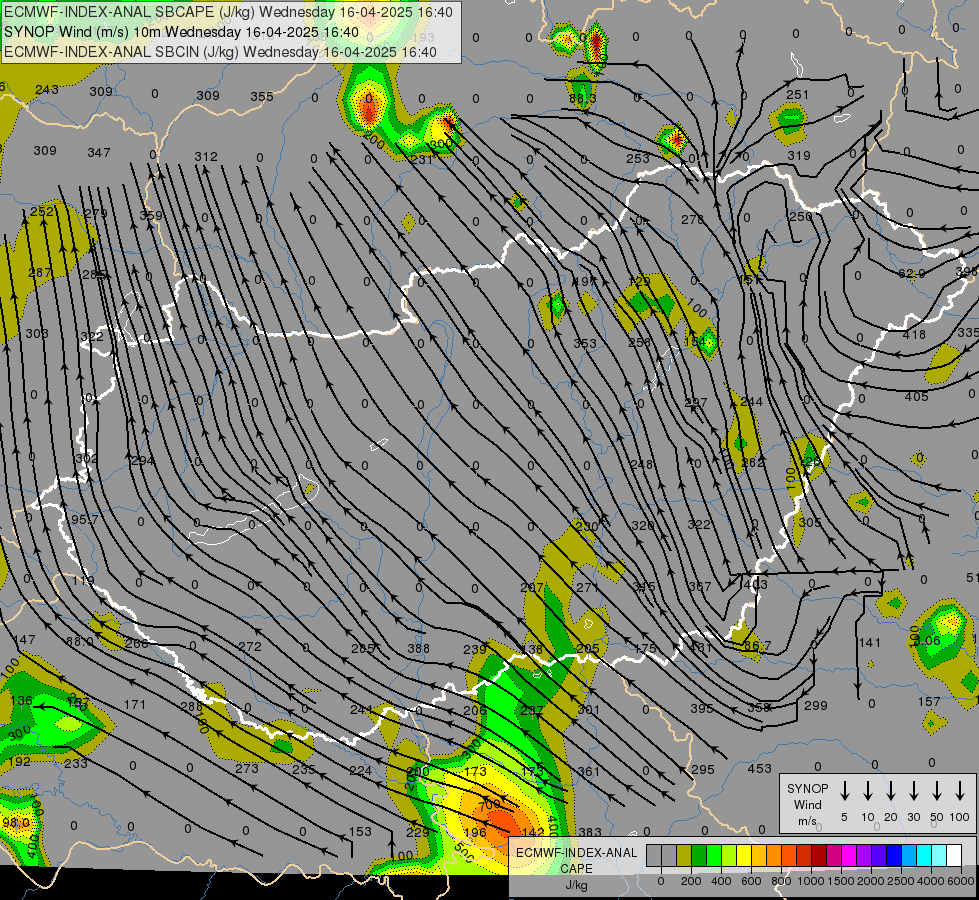The image size is (979, 900).
Task: Click the SBCIN title line in the header
Action: coord(220,52)
